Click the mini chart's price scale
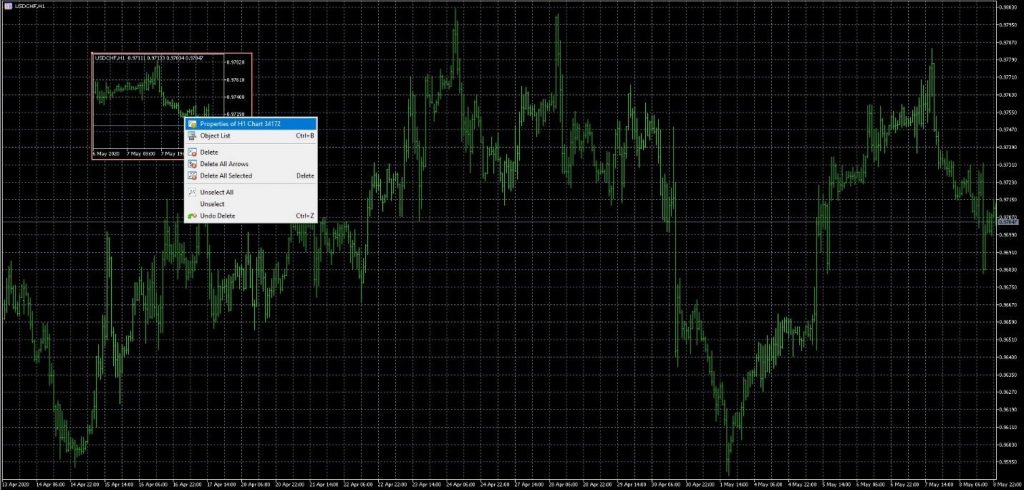The width and height of the screenshot is (1024, 490). (x=238, y=100)
